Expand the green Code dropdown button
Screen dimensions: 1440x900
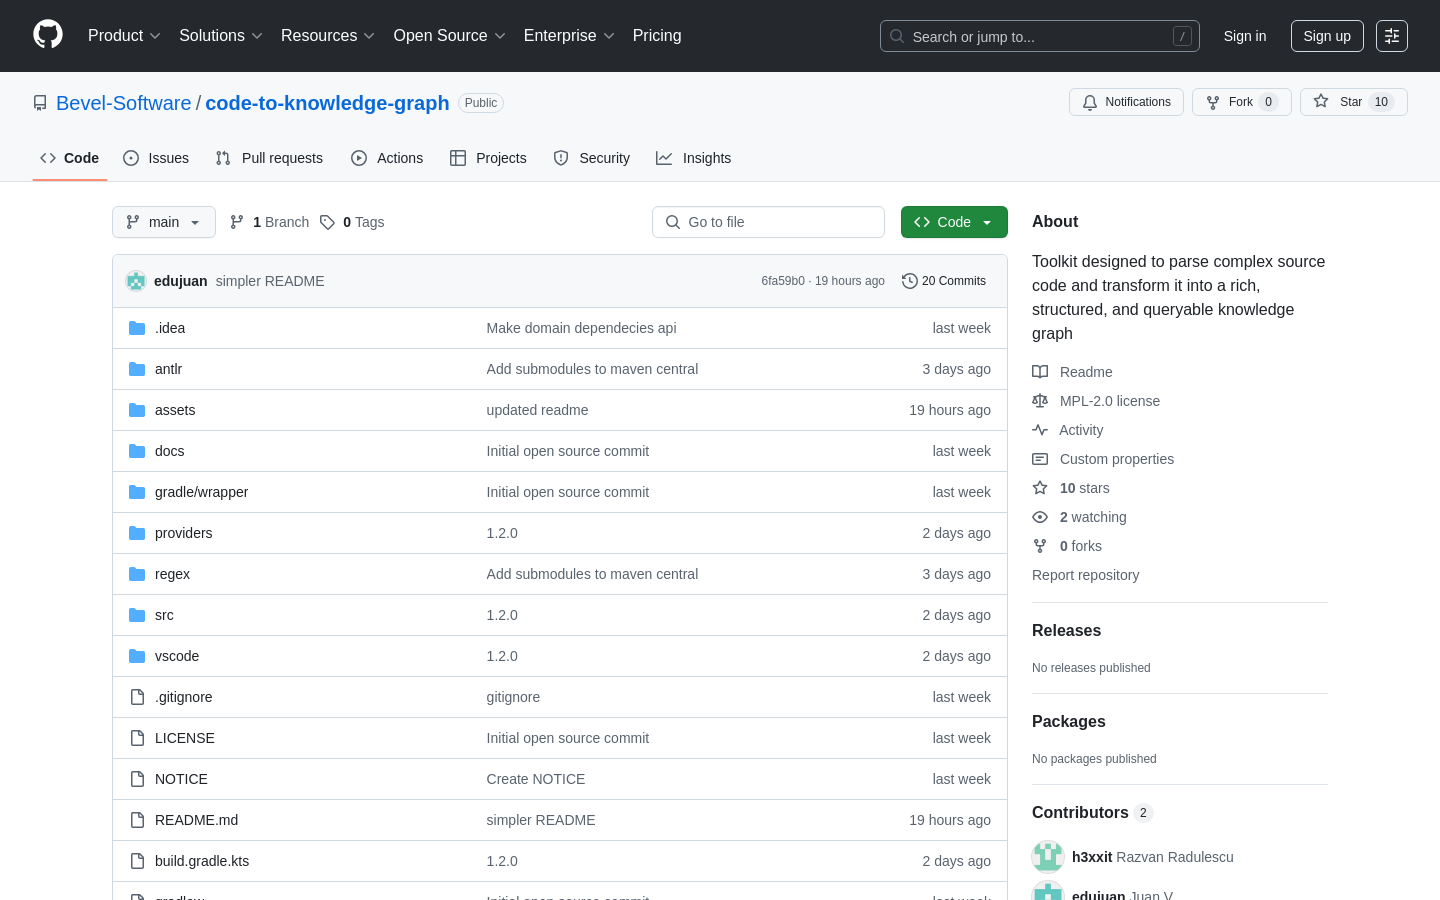click(x=954, y=222)
